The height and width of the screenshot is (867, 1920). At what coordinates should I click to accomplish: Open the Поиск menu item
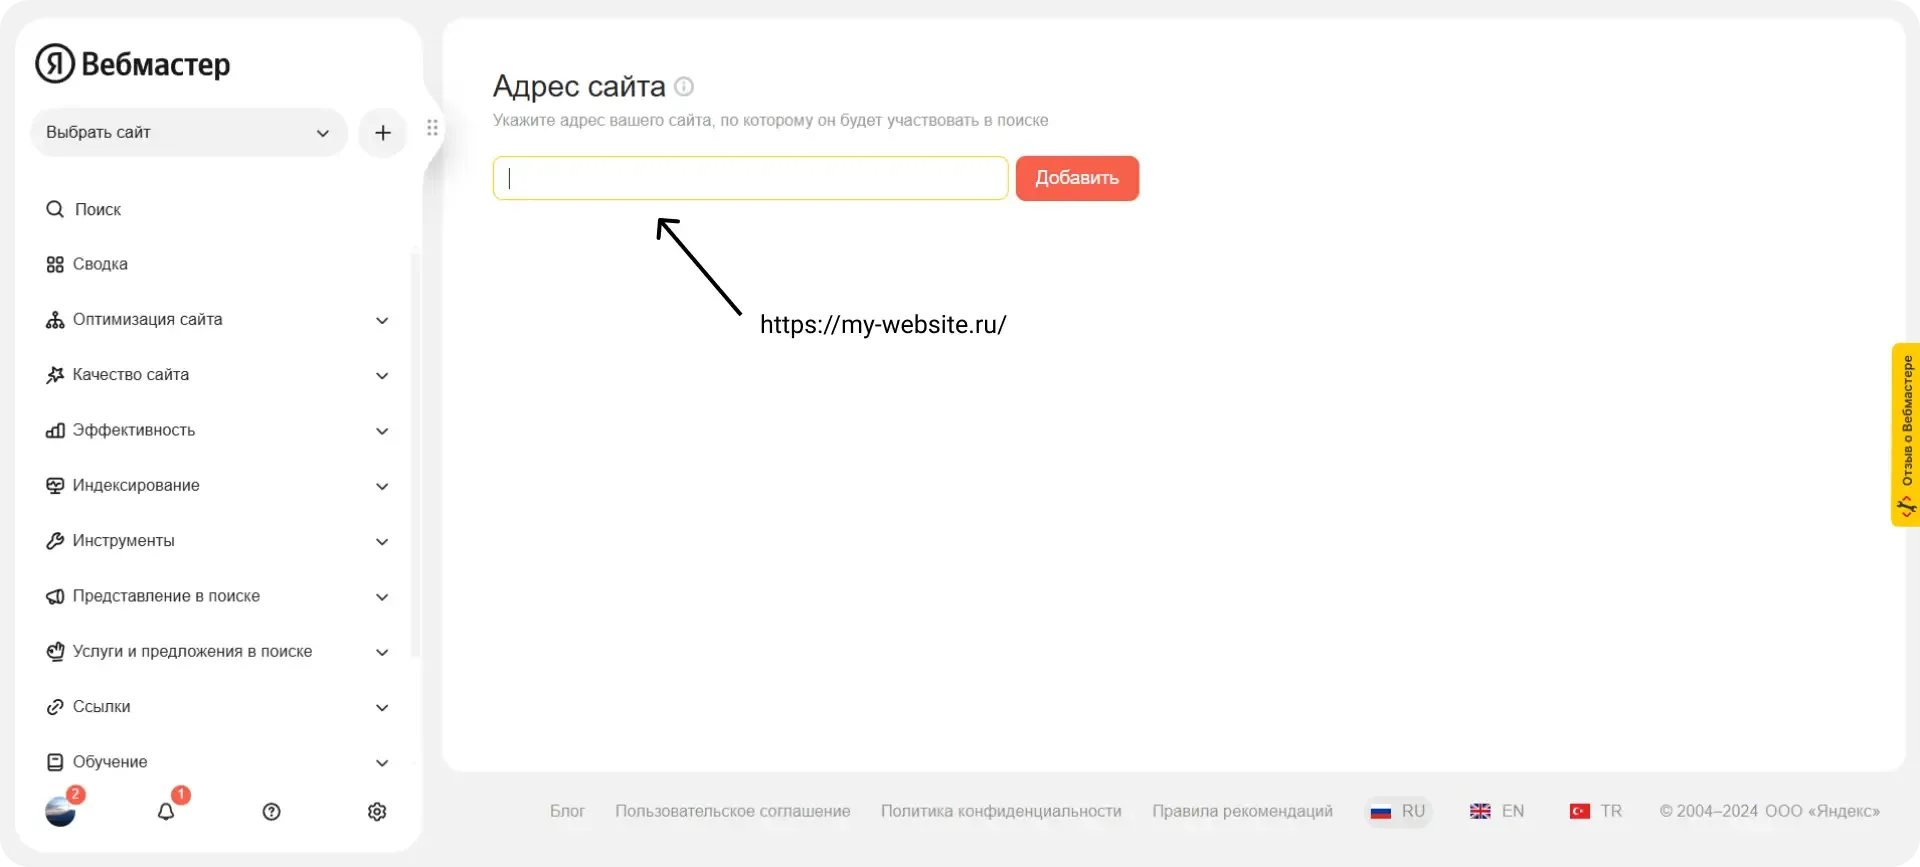click(x=98, y=209)
